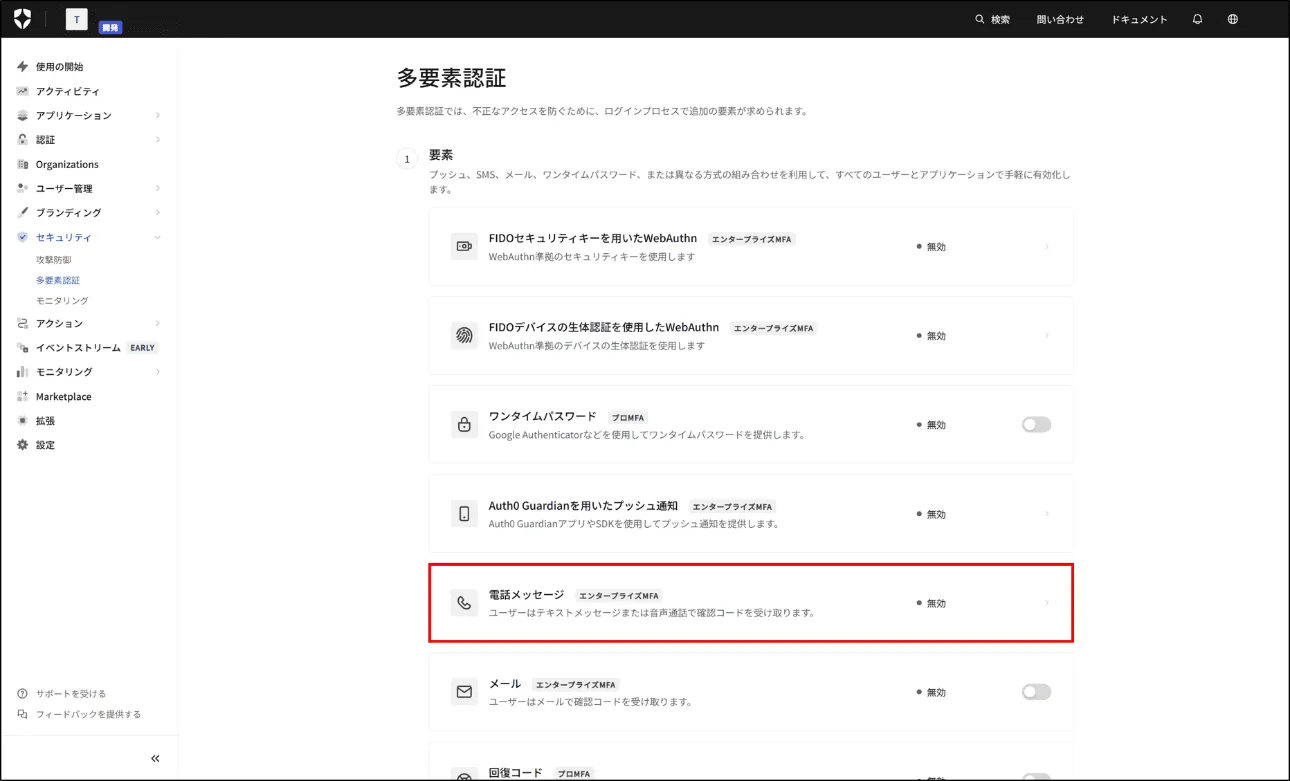Expand the ユーザー管理 sidebar menu
The image size is (1290, 781).
click(157, 188)
